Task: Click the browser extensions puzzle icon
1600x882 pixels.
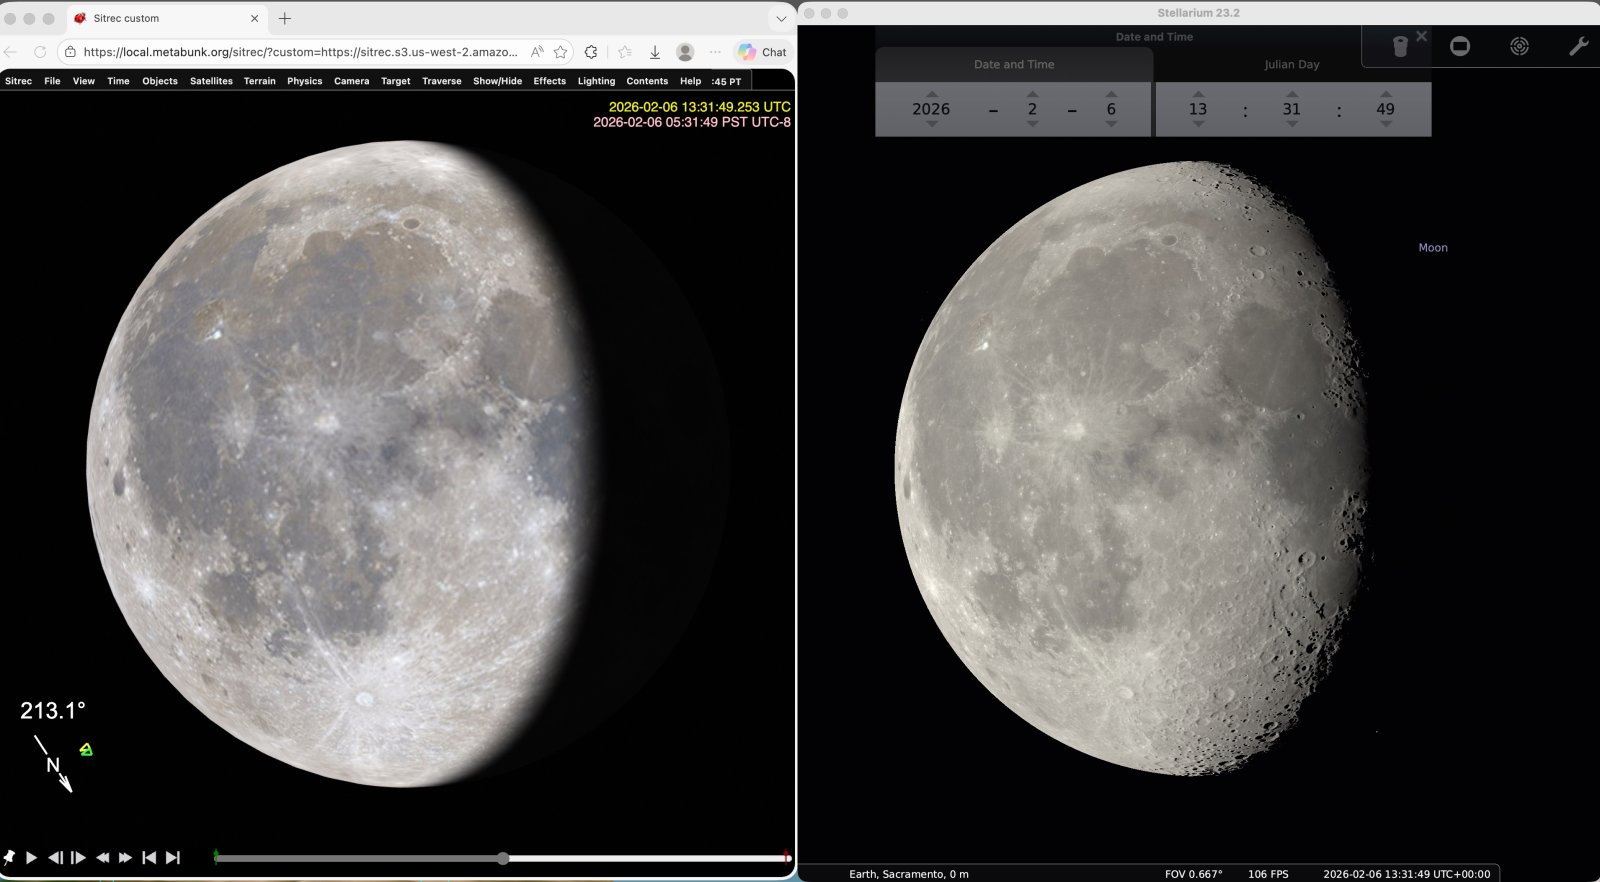Action: [x=591, y=52]
